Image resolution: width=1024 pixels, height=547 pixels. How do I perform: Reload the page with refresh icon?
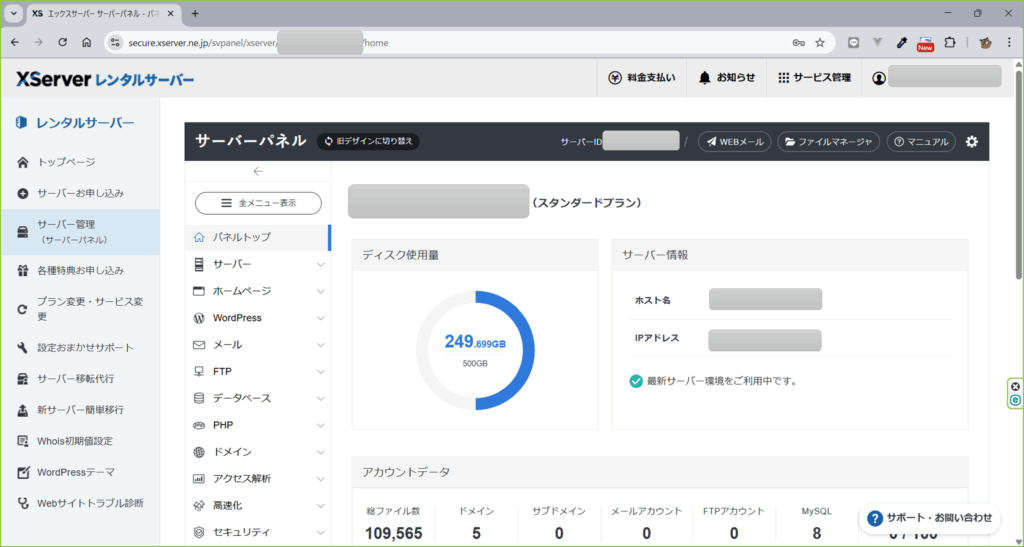coord(63,42)
